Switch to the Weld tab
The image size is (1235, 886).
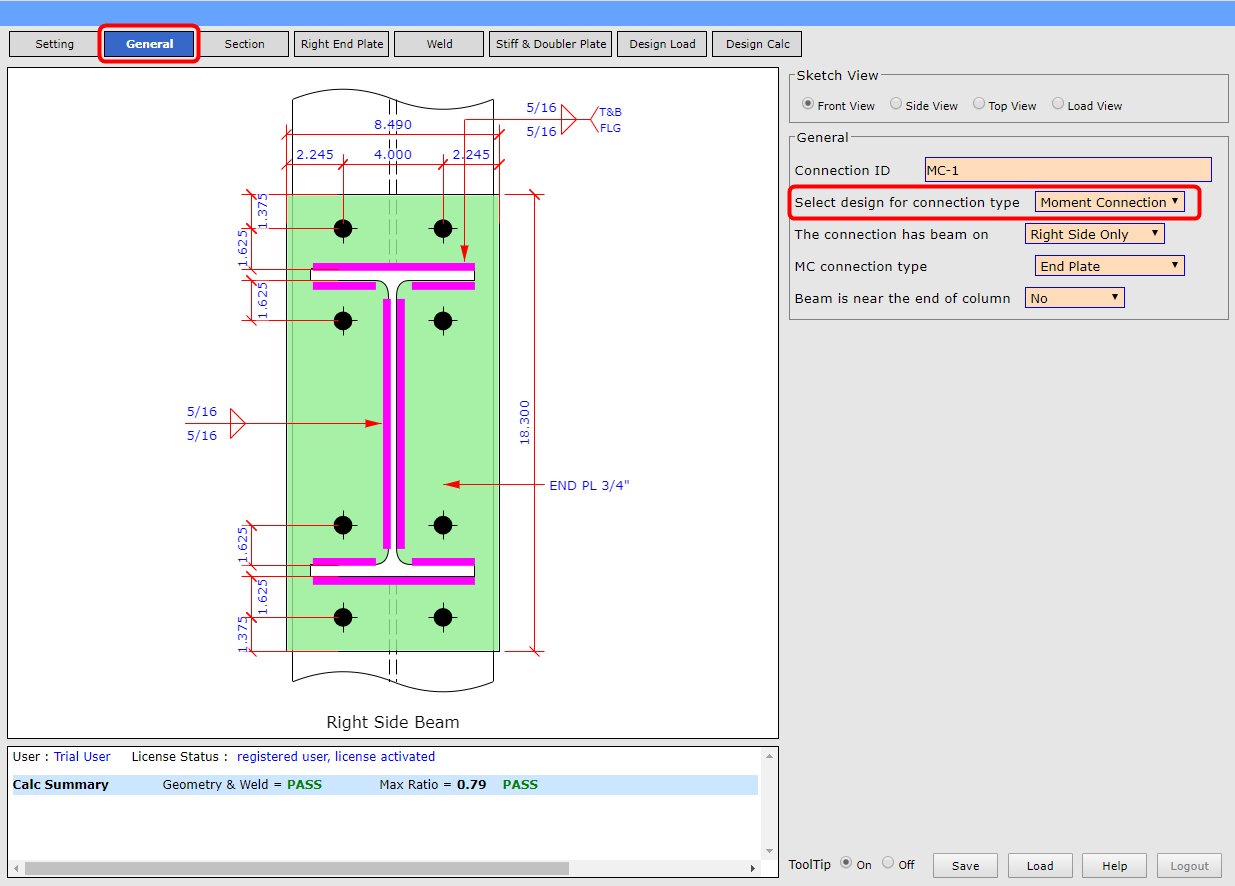coord(438,43)
